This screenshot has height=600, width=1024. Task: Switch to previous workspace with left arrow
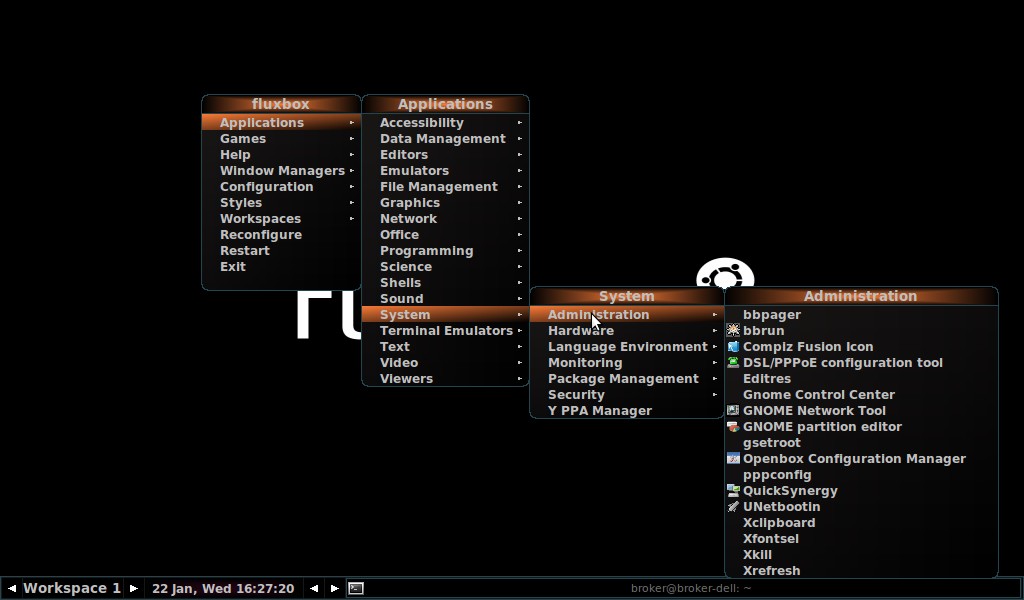[x=11, y=588]
